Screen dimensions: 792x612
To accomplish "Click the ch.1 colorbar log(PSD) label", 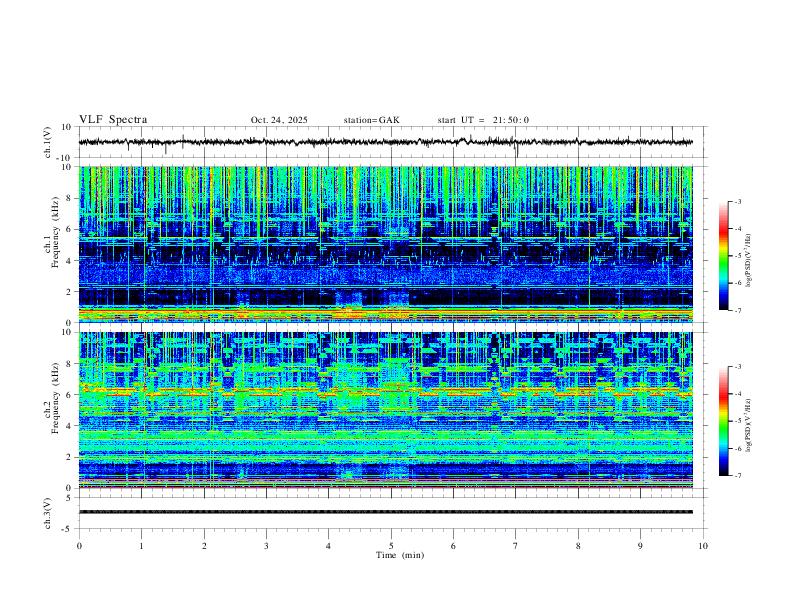I will [749, 261].
